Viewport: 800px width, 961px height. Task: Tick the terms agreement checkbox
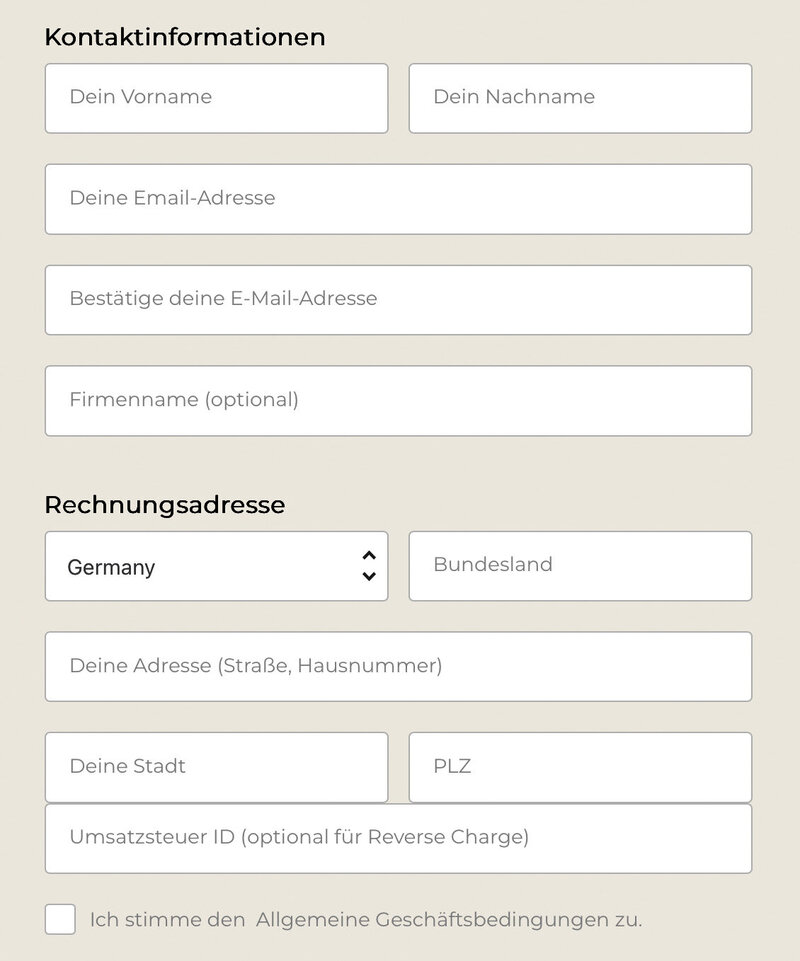[x=60, y=919]
